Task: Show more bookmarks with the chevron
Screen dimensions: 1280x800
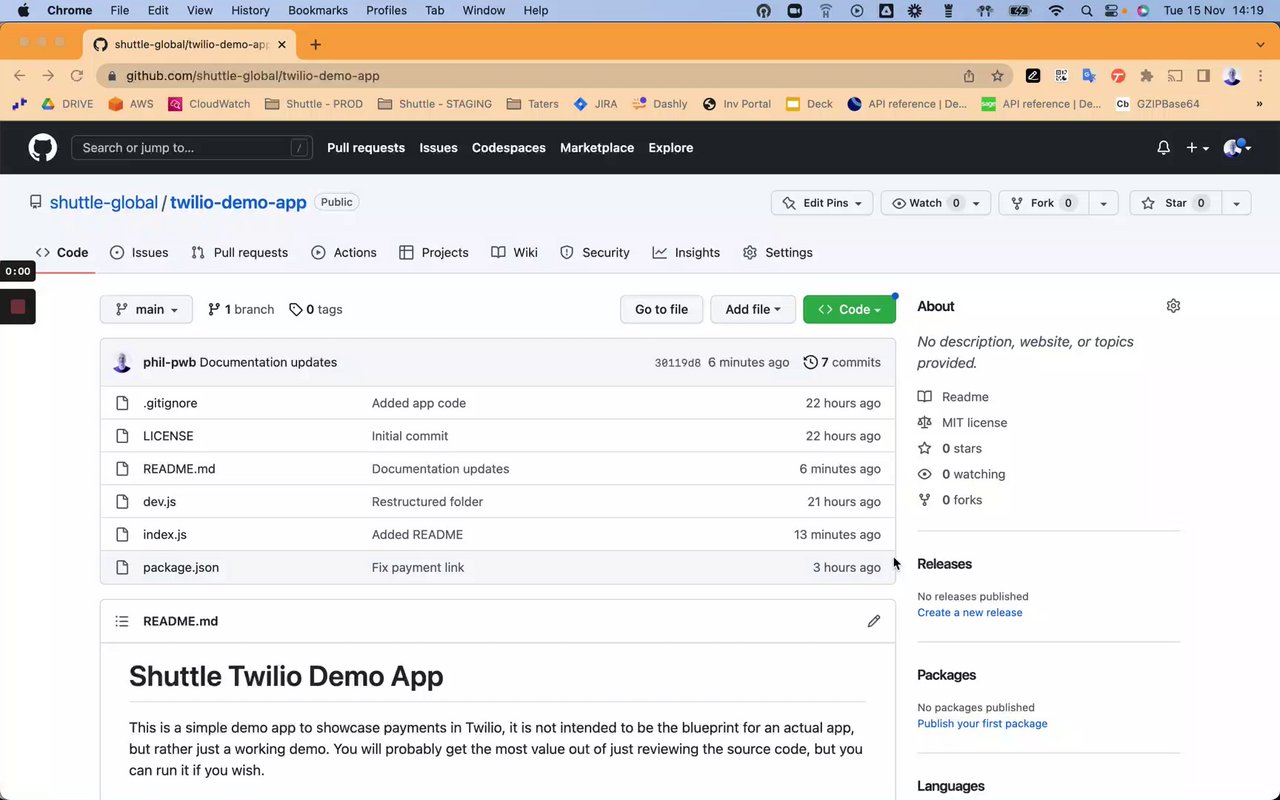Action: click(1259, 104)
